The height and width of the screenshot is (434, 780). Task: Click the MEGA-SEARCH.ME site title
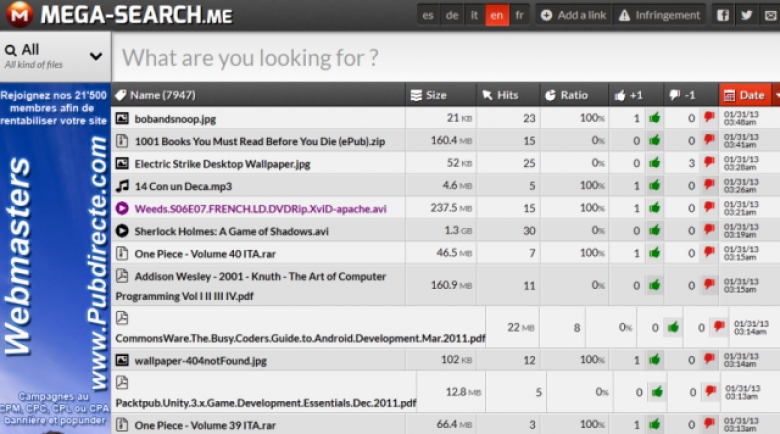coord(136,15)
